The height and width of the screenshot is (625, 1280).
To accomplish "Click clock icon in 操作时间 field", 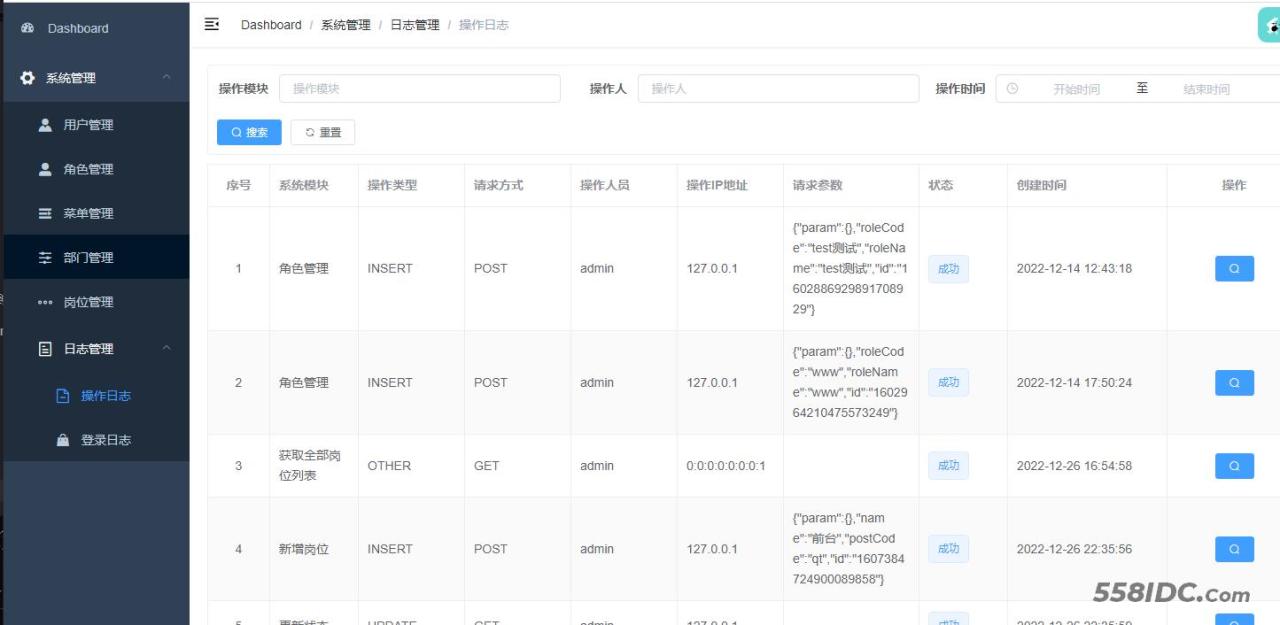I will [1012, 88].
